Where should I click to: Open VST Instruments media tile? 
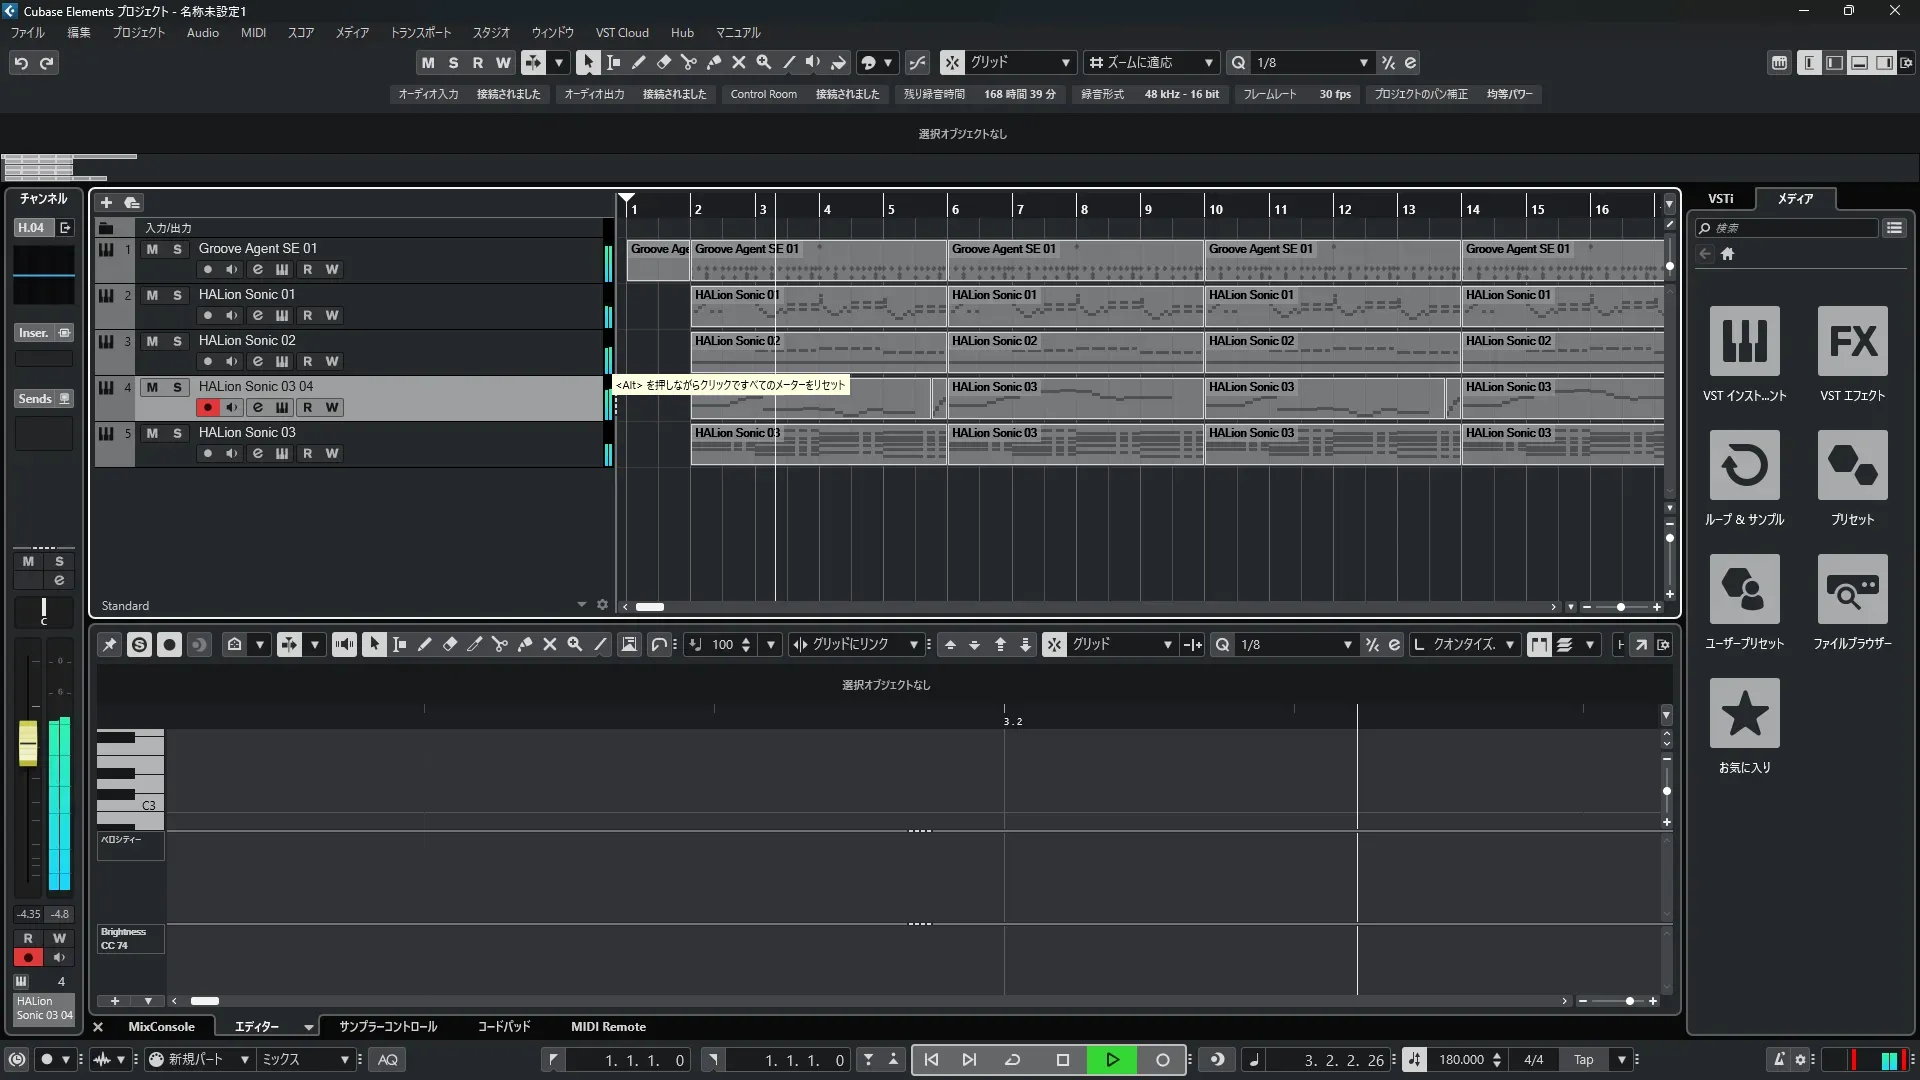coord(1744,342)
